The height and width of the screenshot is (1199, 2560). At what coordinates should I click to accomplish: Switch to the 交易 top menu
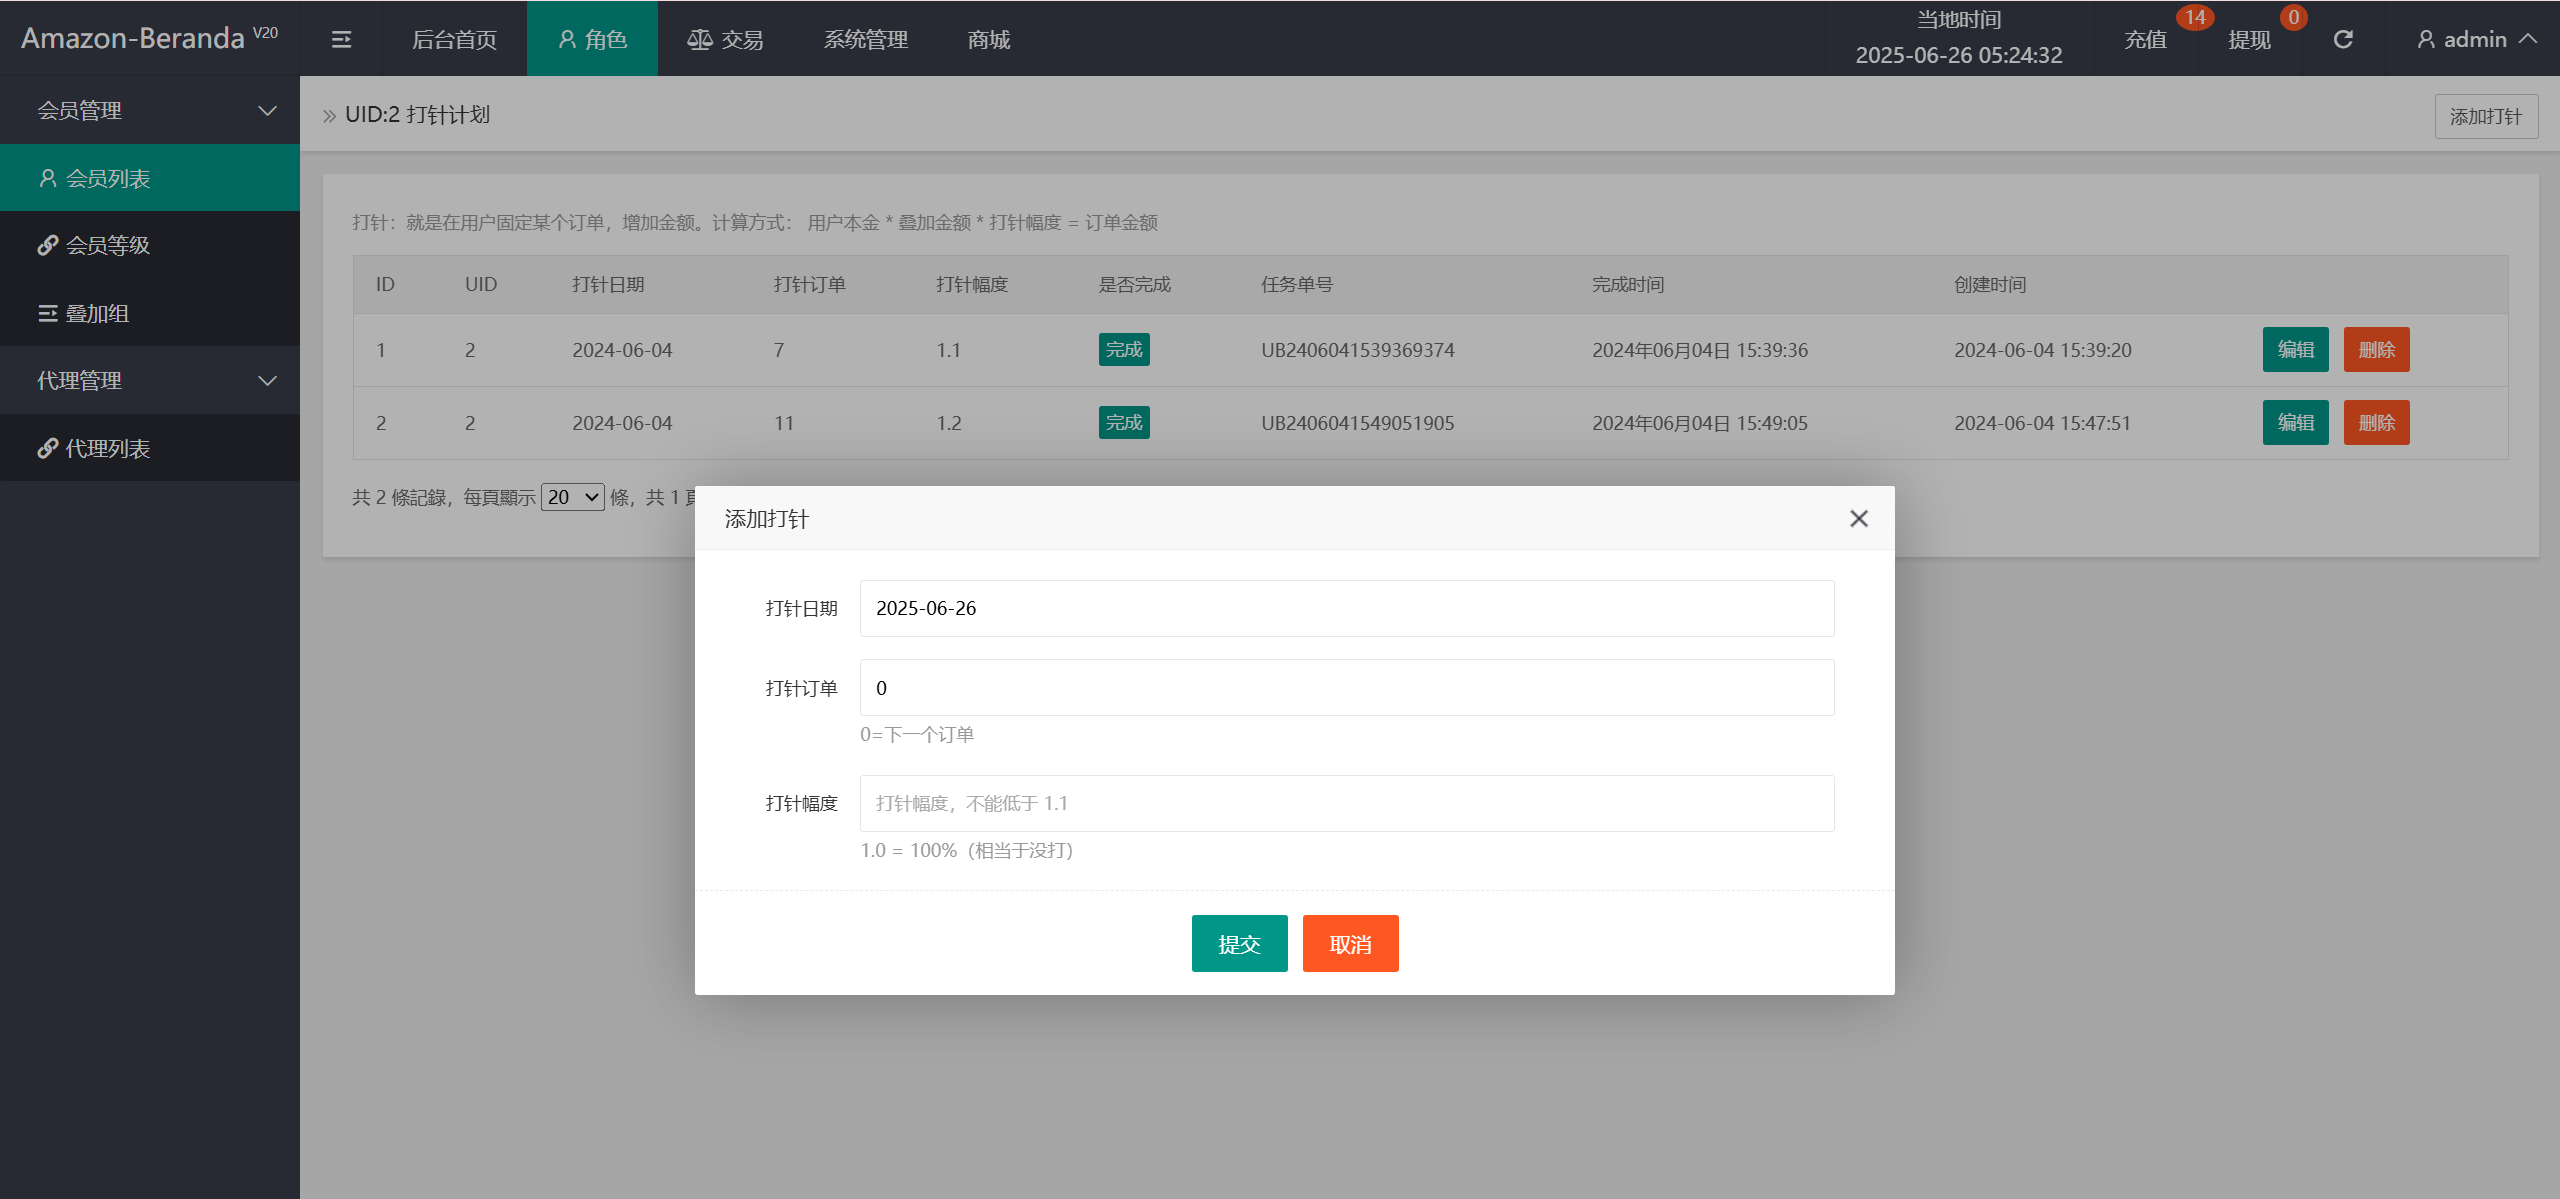pyautogui.click(x=726, y=39)
